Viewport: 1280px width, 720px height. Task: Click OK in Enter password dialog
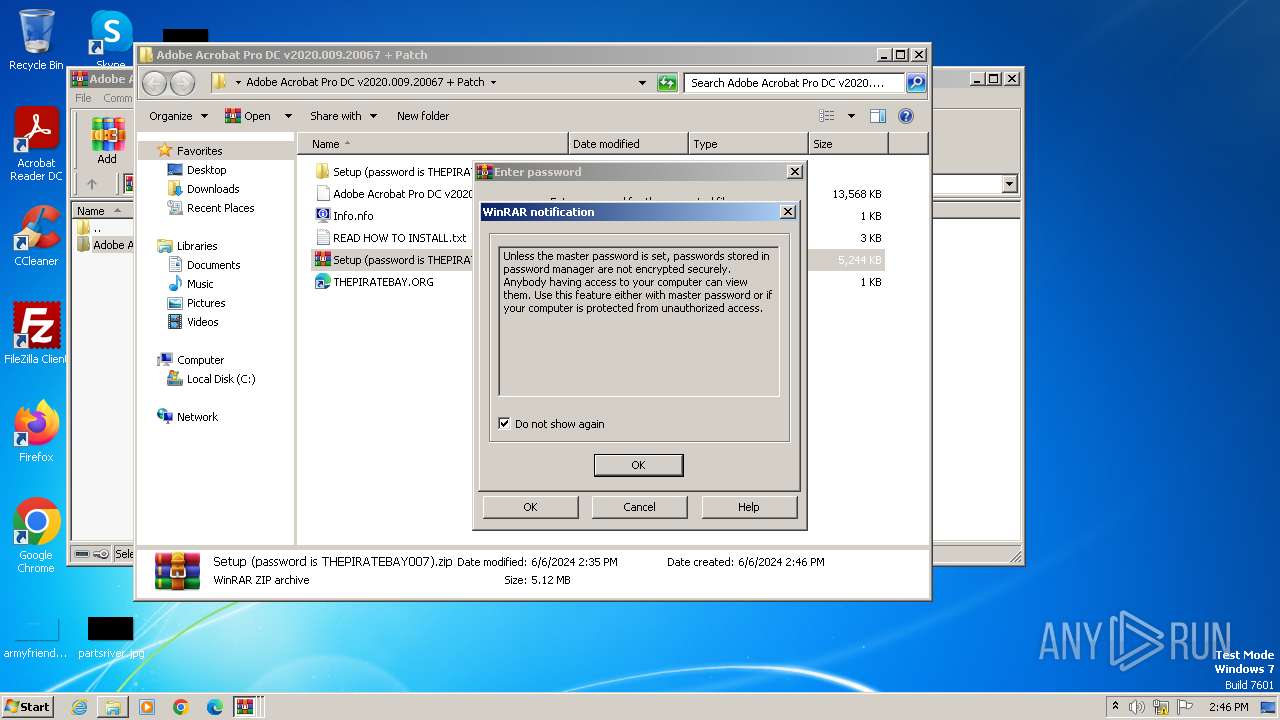530,507
